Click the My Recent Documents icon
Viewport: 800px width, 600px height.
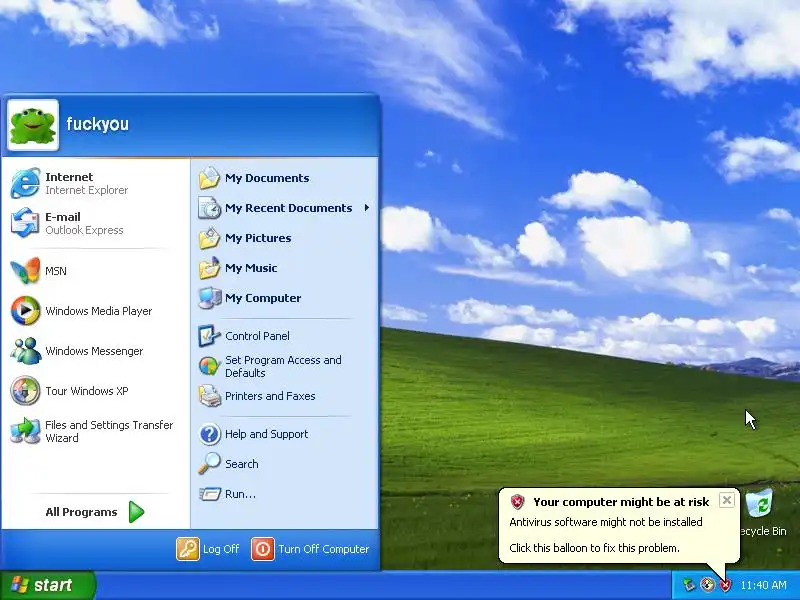tap(209, 208)
